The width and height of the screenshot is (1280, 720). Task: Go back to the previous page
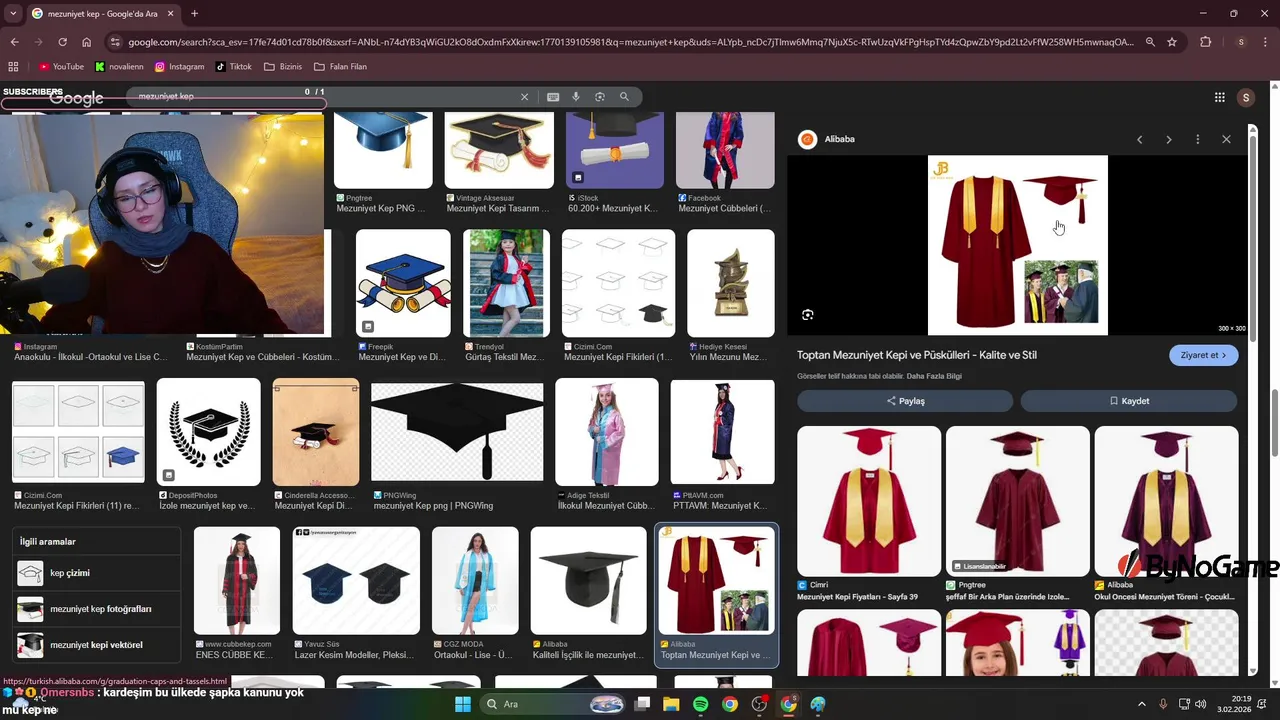[x=14, y=42]
